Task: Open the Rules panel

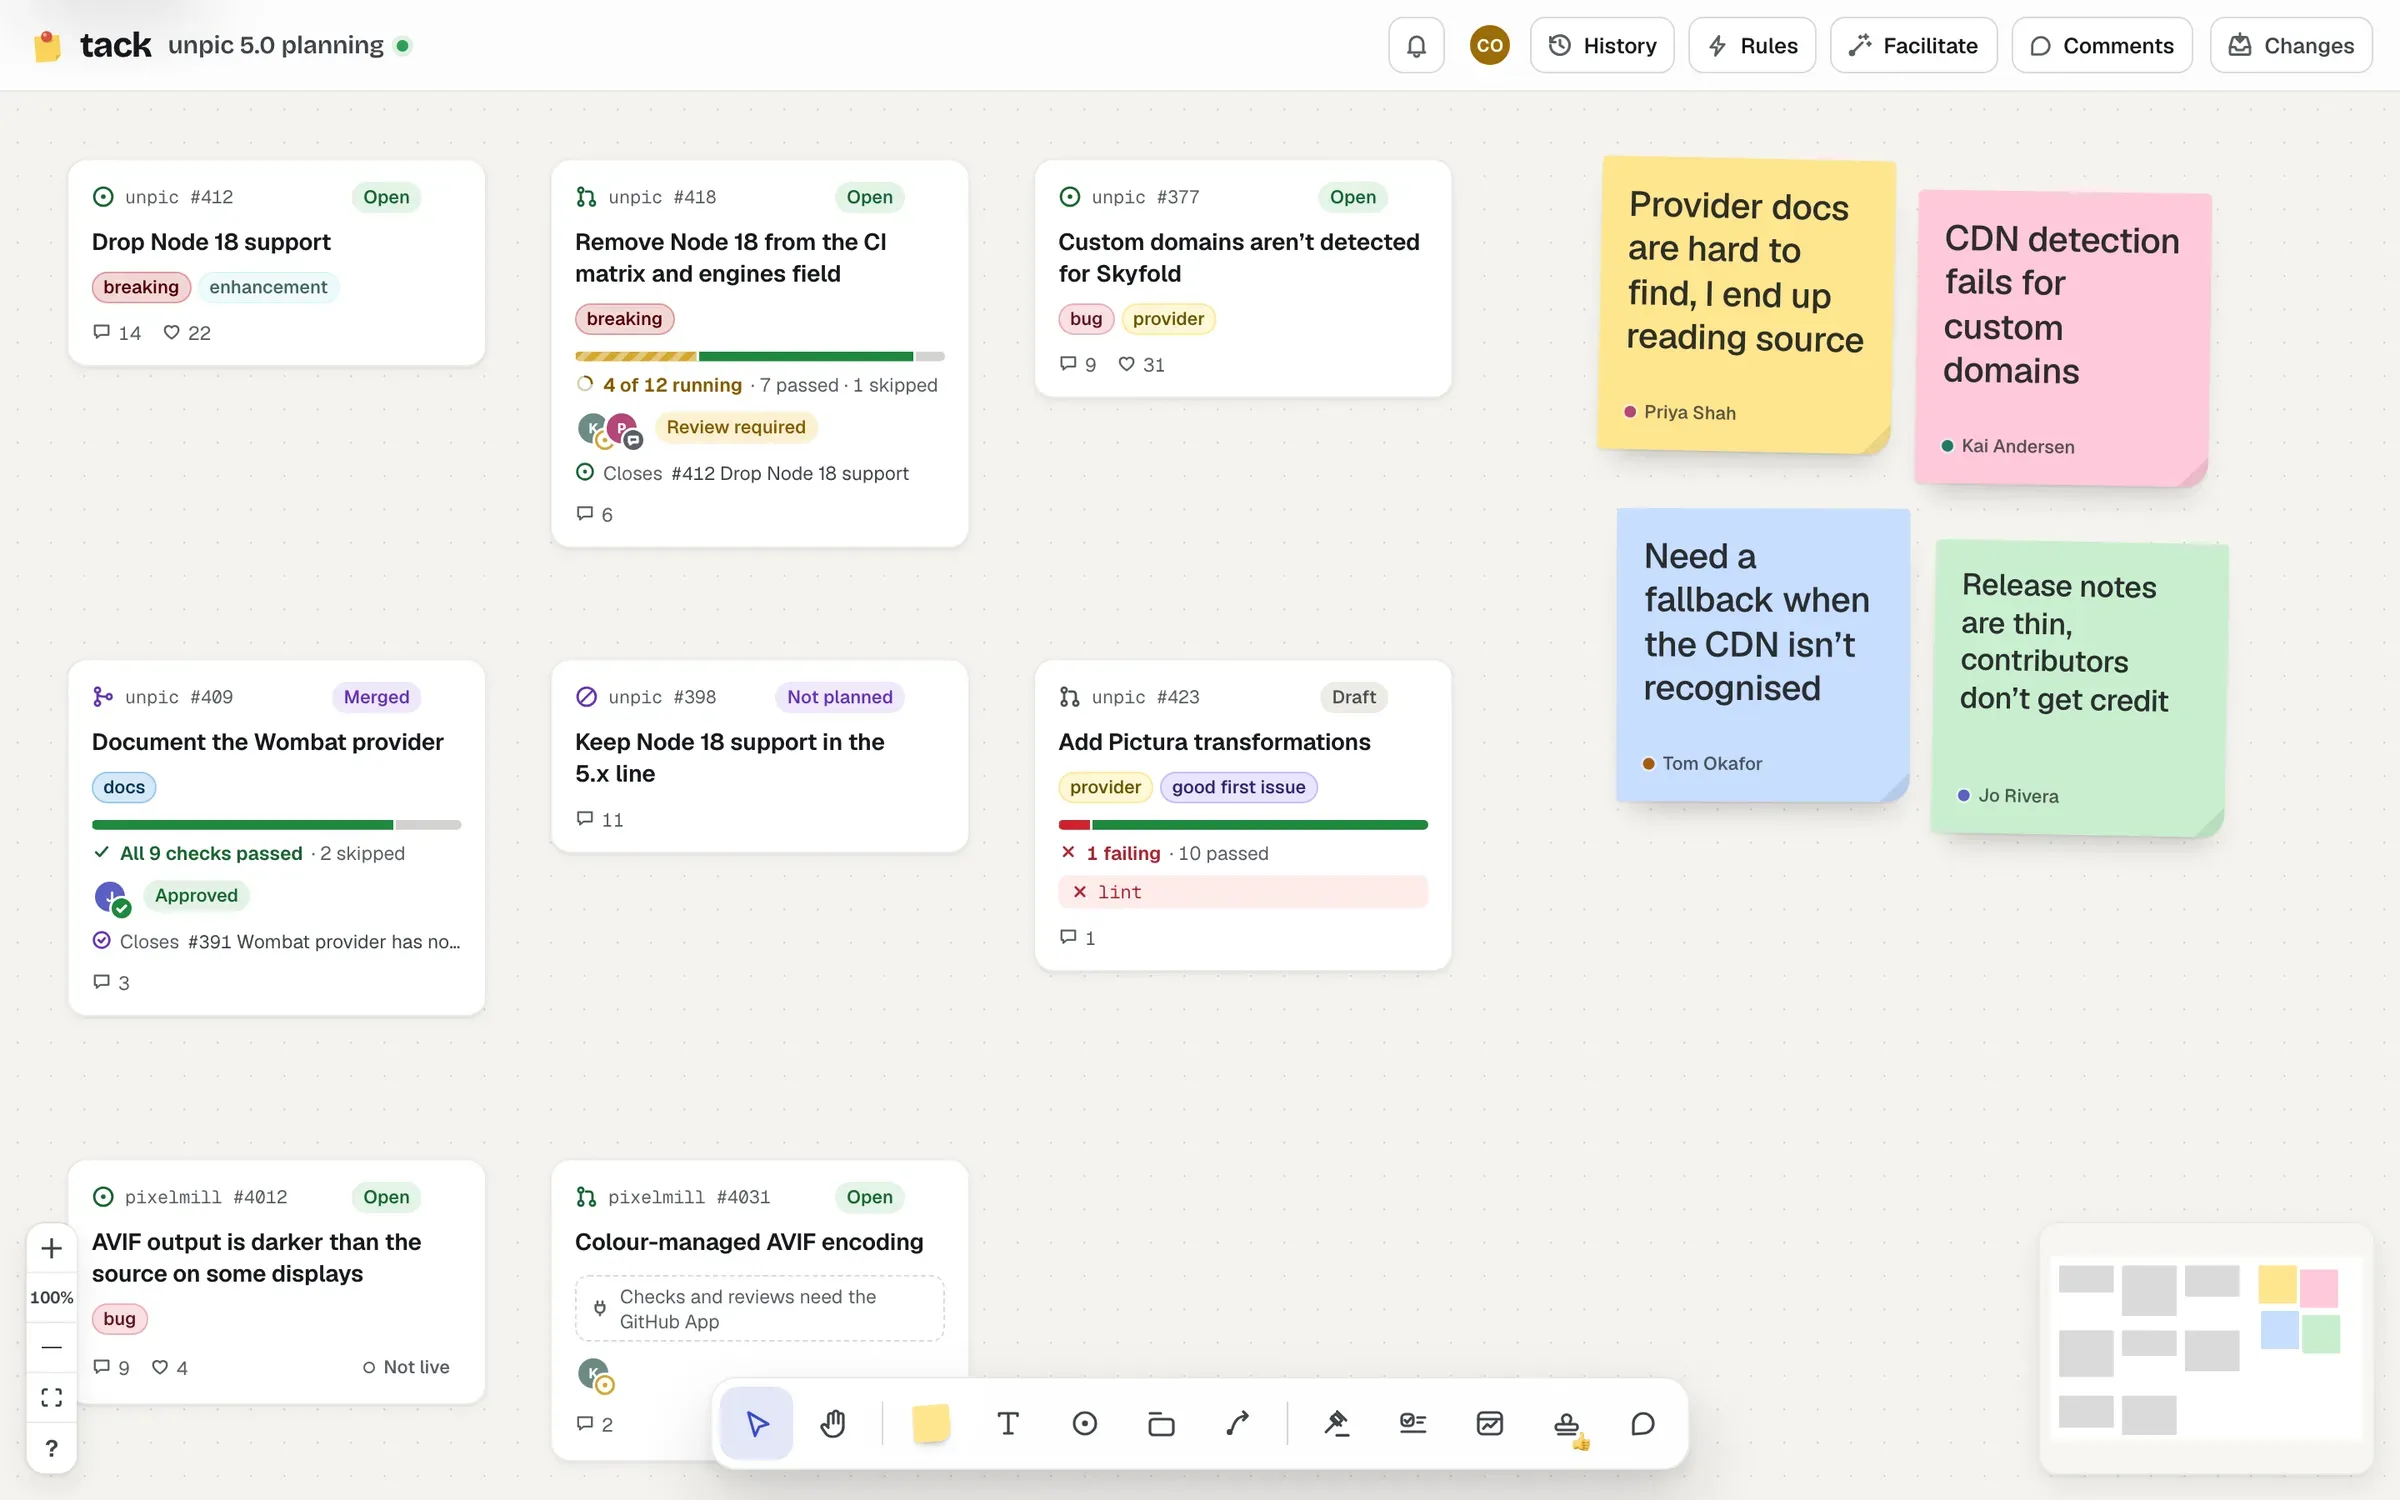Action: (1752, 45)
